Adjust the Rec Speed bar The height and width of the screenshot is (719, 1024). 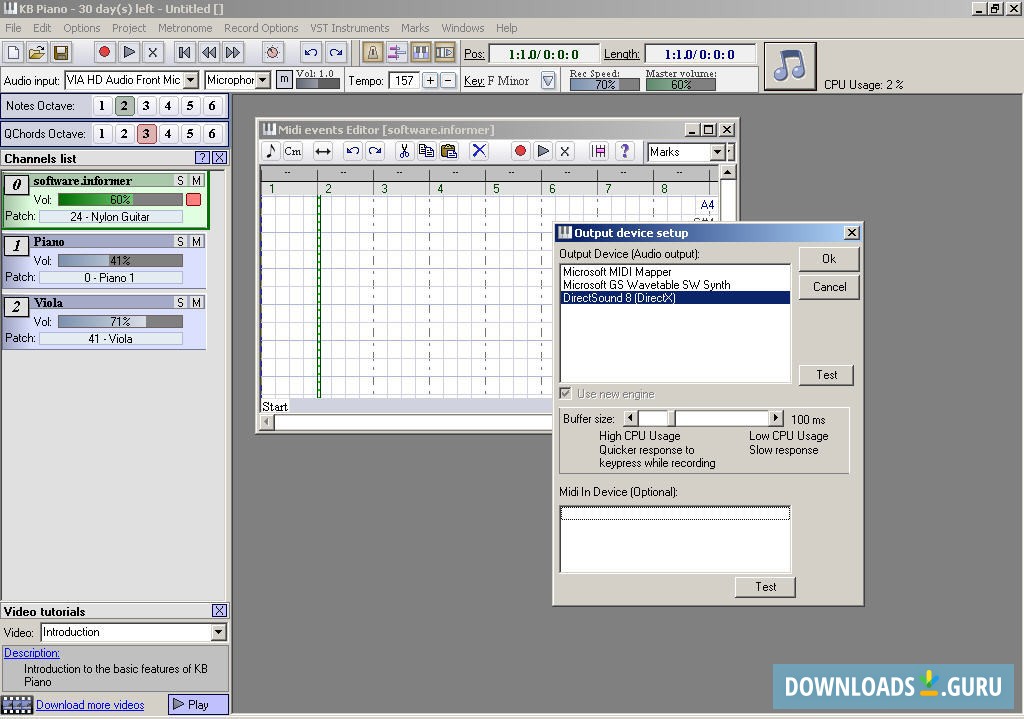pyautogui.click(x=604, y=85)
